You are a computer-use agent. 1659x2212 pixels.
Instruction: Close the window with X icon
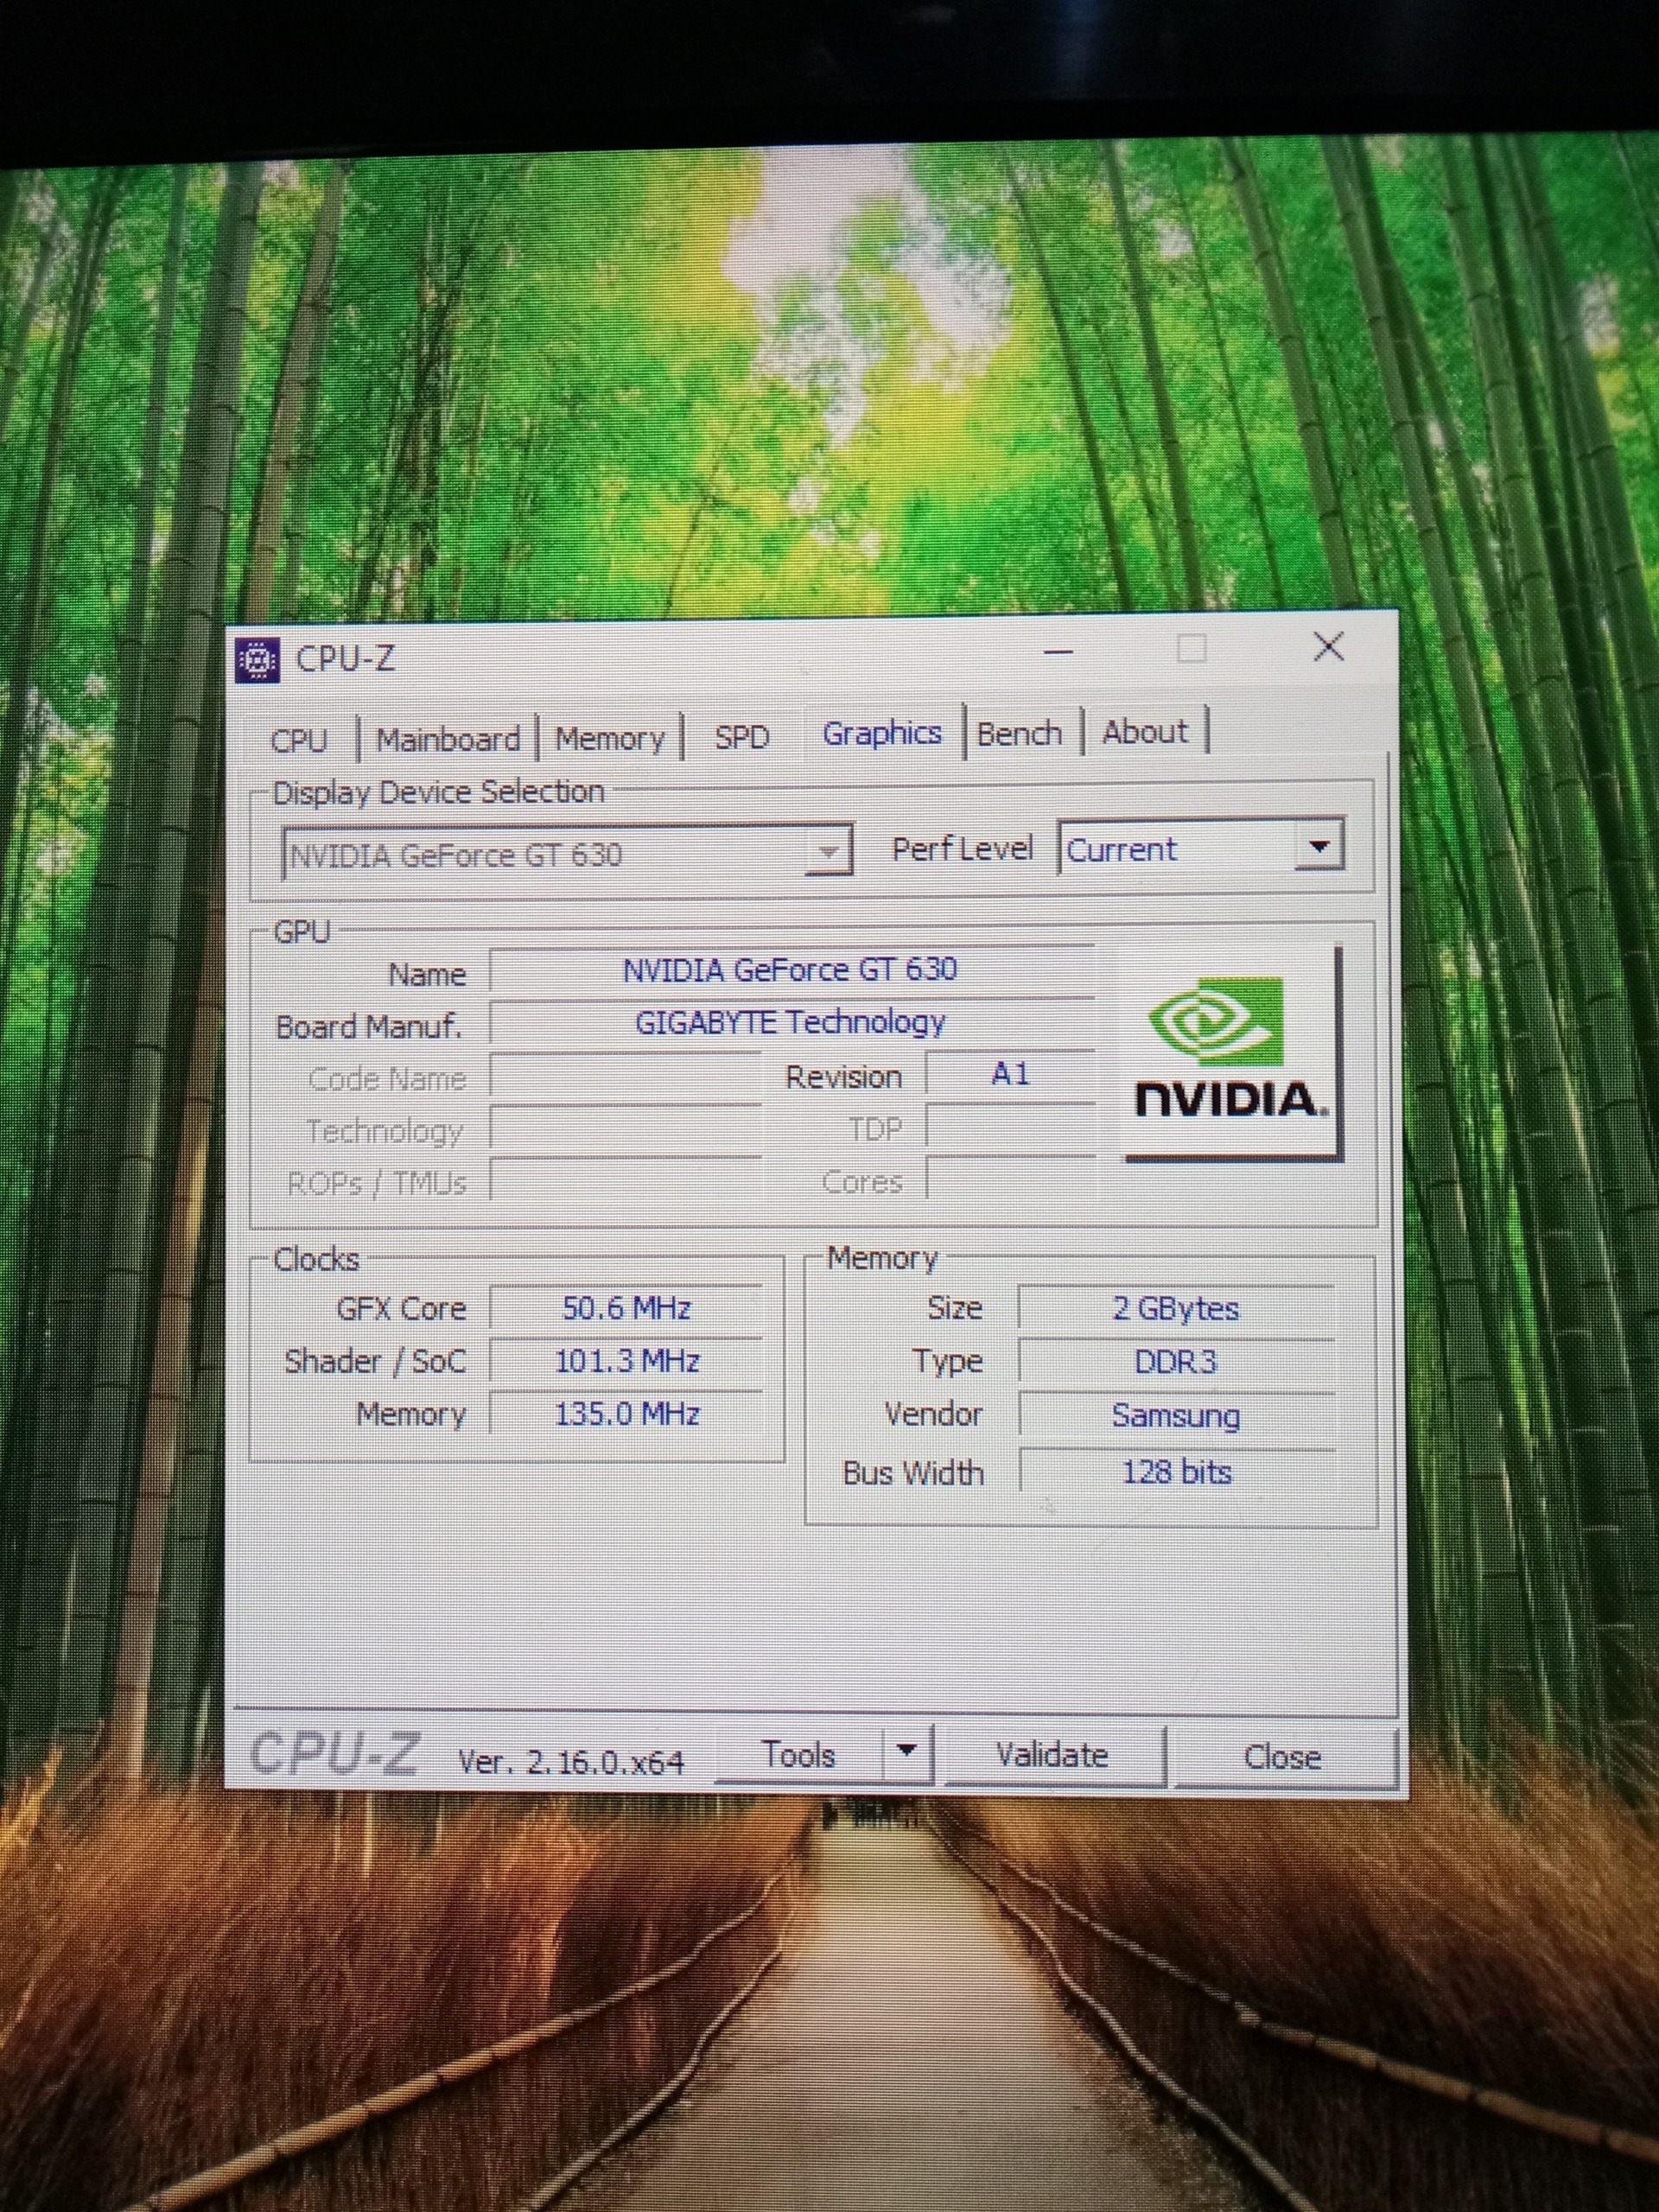click(x=1328, y=647)
